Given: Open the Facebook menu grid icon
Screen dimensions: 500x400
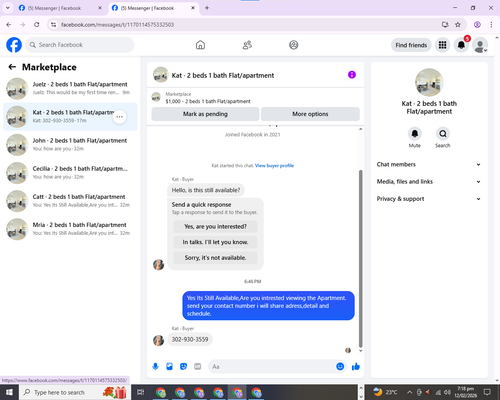Looking at the screenshot, I should pos(442,45).
